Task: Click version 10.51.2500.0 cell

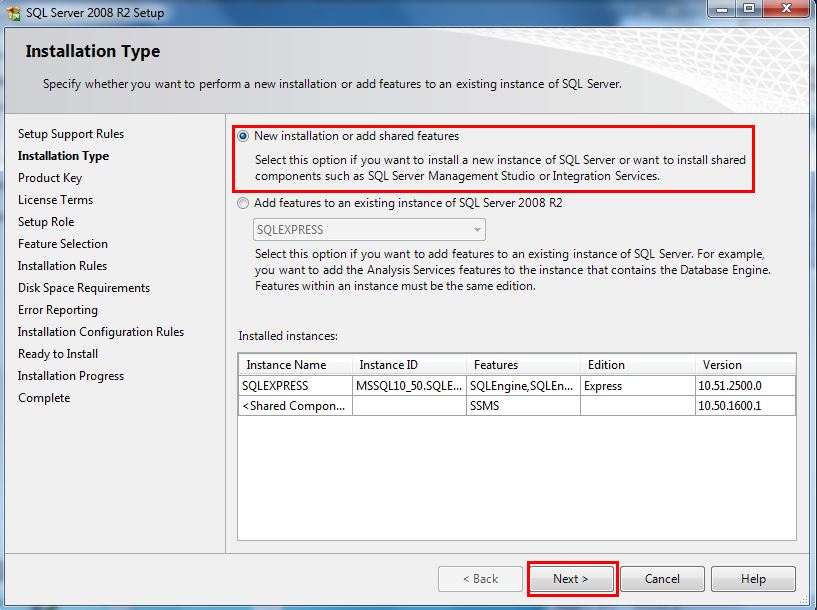Action: [746, 386]
